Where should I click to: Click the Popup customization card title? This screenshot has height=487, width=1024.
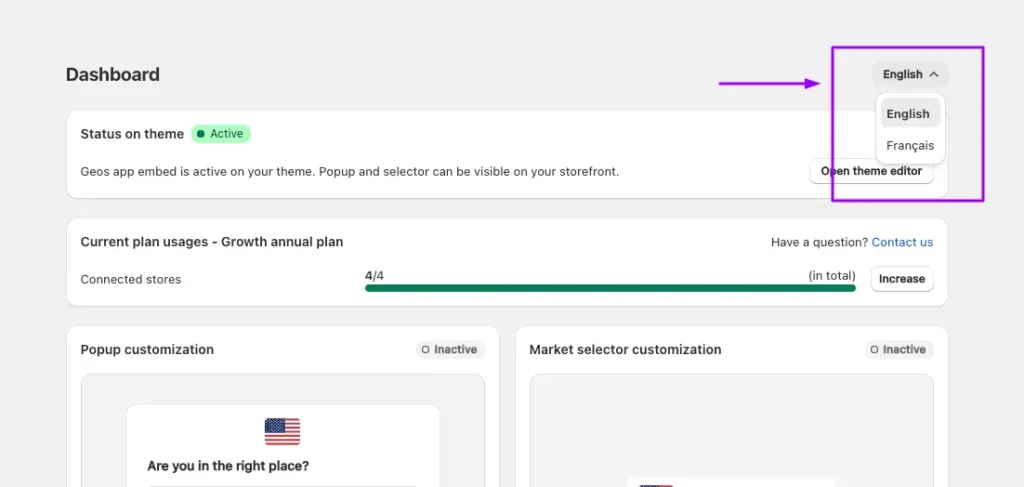tap(147, 350)
